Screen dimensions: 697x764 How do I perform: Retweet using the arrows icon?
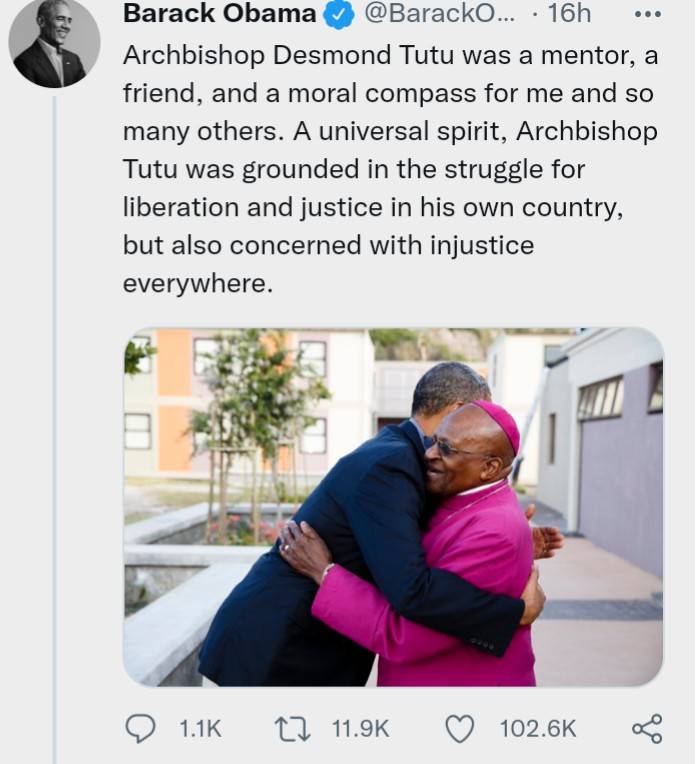[x=292, y=729]
